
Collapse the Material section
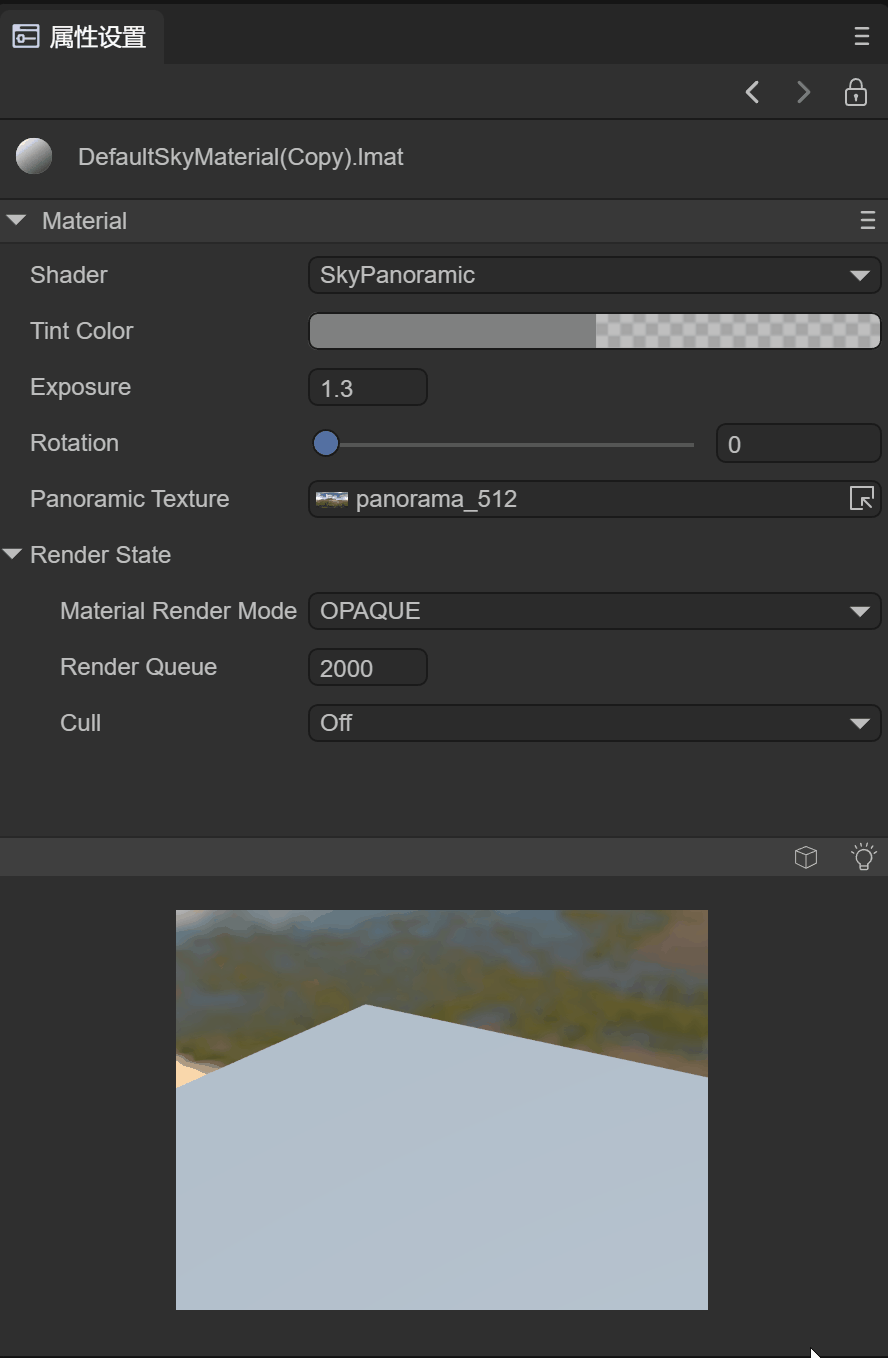16,221
